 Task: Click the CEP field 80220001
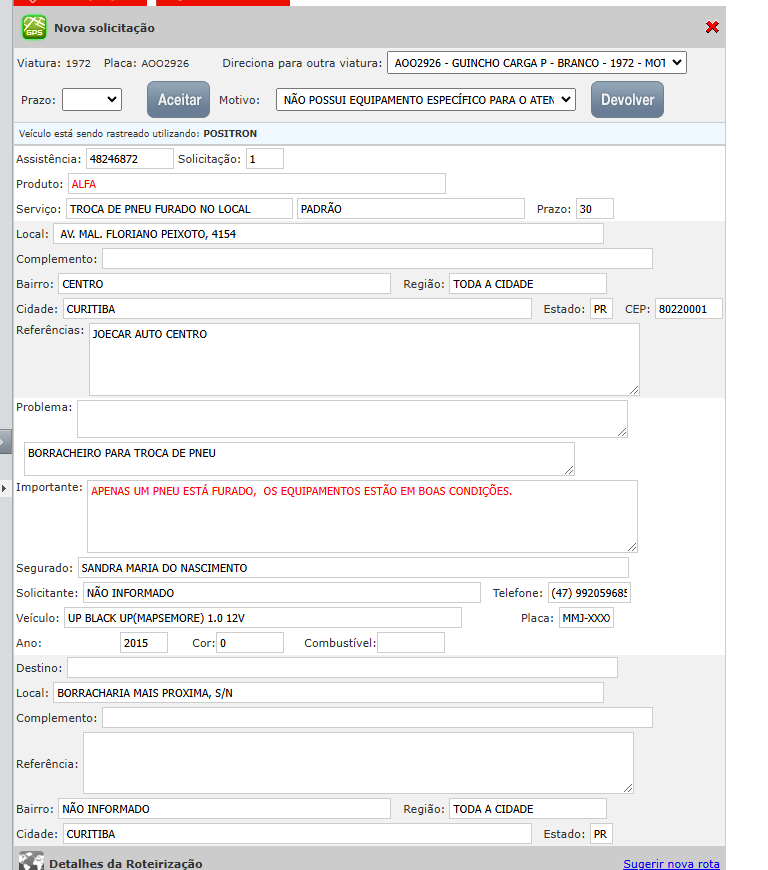pyautogui.click(x=689, y=308)
